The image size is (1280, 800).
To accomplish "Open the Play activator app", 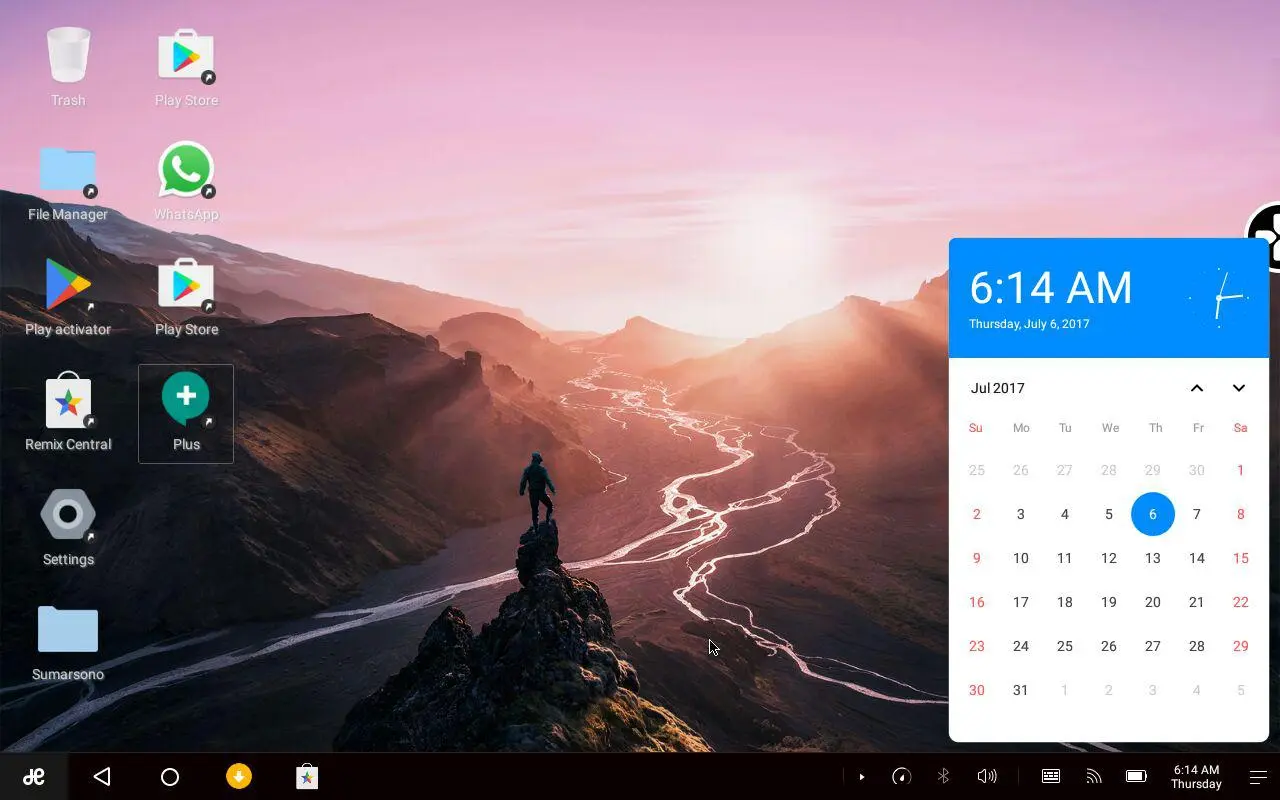I will tap(68, 283).
